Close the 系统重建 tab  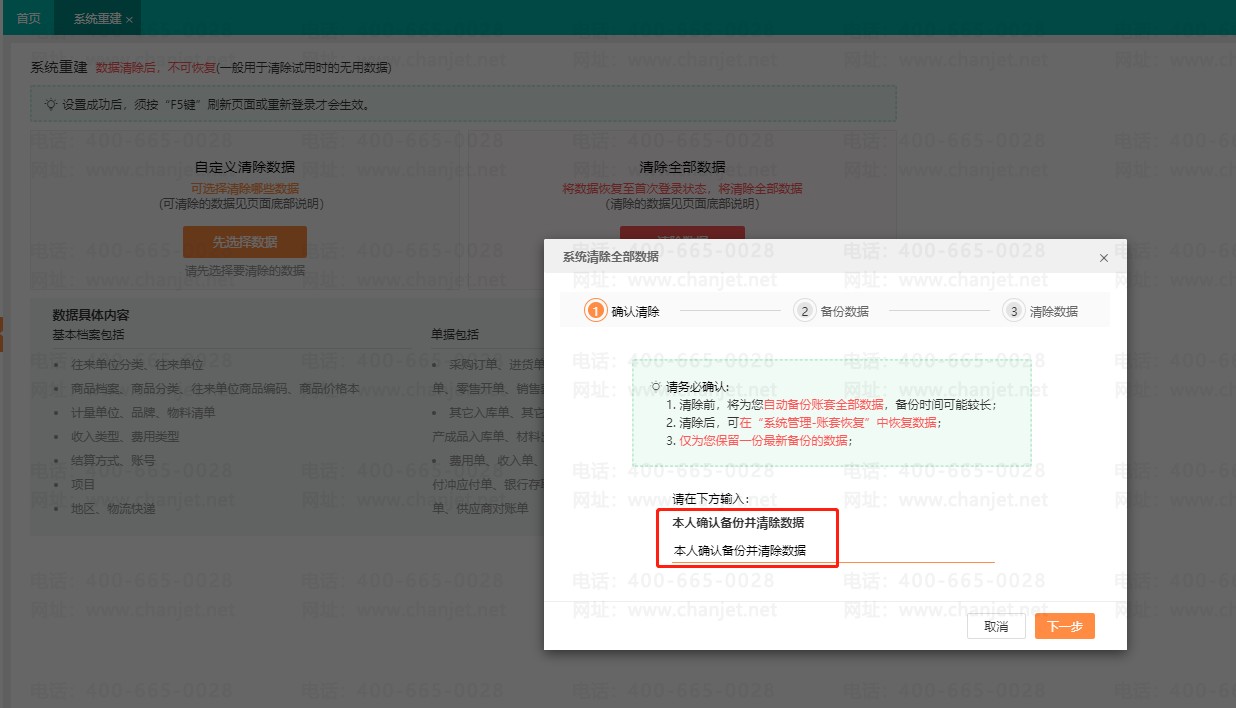130,20
